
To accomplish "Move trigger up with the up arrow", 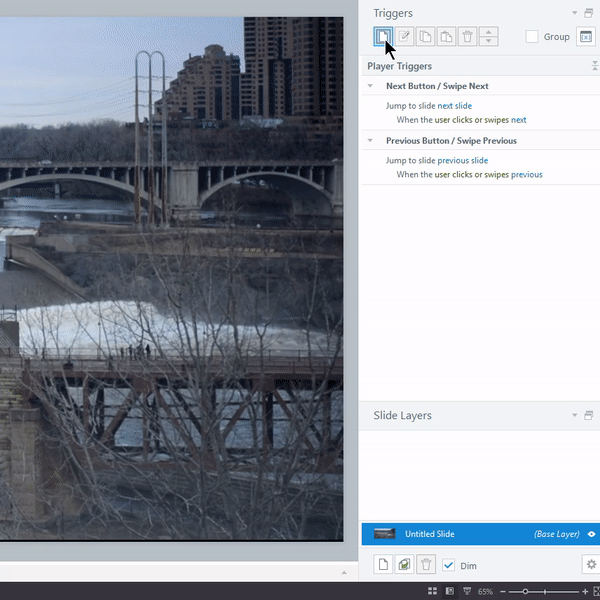I will click(x=489, y=32).
